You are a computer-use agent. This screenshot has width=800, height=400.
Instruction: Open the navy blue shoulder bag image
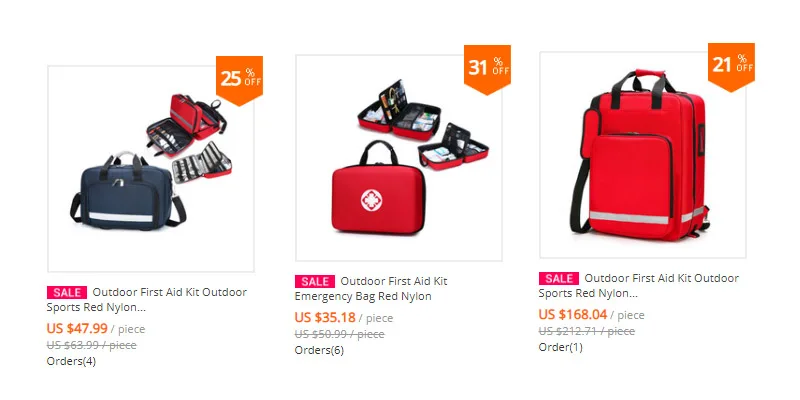point(151,168)
